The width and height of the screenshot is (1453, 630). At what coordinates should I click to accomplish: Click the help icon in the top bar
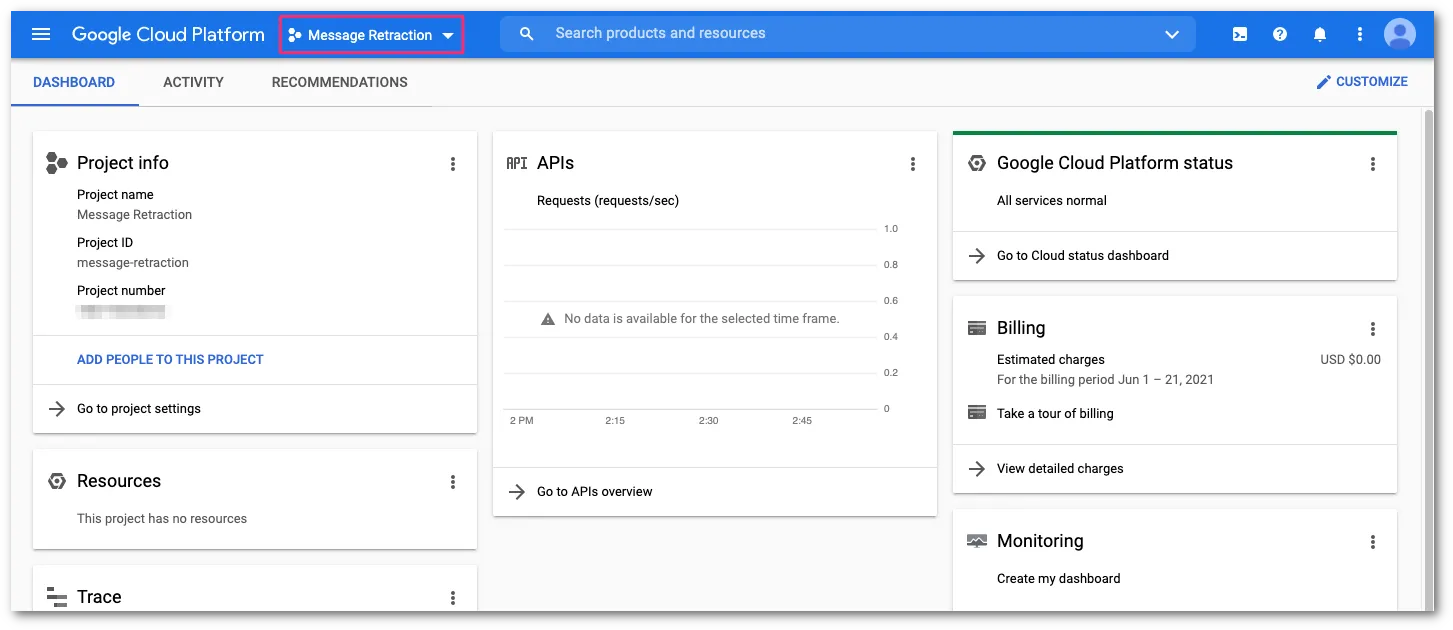click(x=1279, y=33)
